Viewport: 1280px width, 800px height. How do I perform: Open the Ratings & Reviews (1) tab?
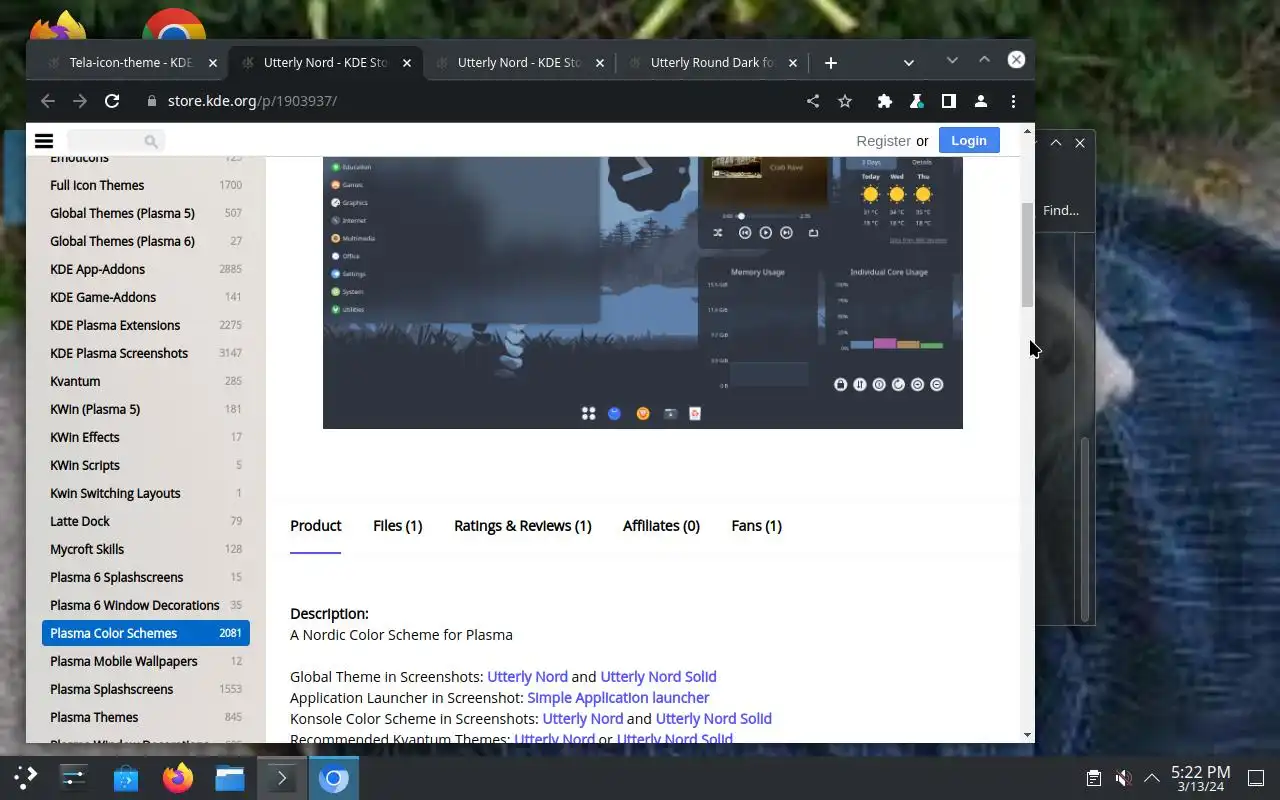pos(522,526)
